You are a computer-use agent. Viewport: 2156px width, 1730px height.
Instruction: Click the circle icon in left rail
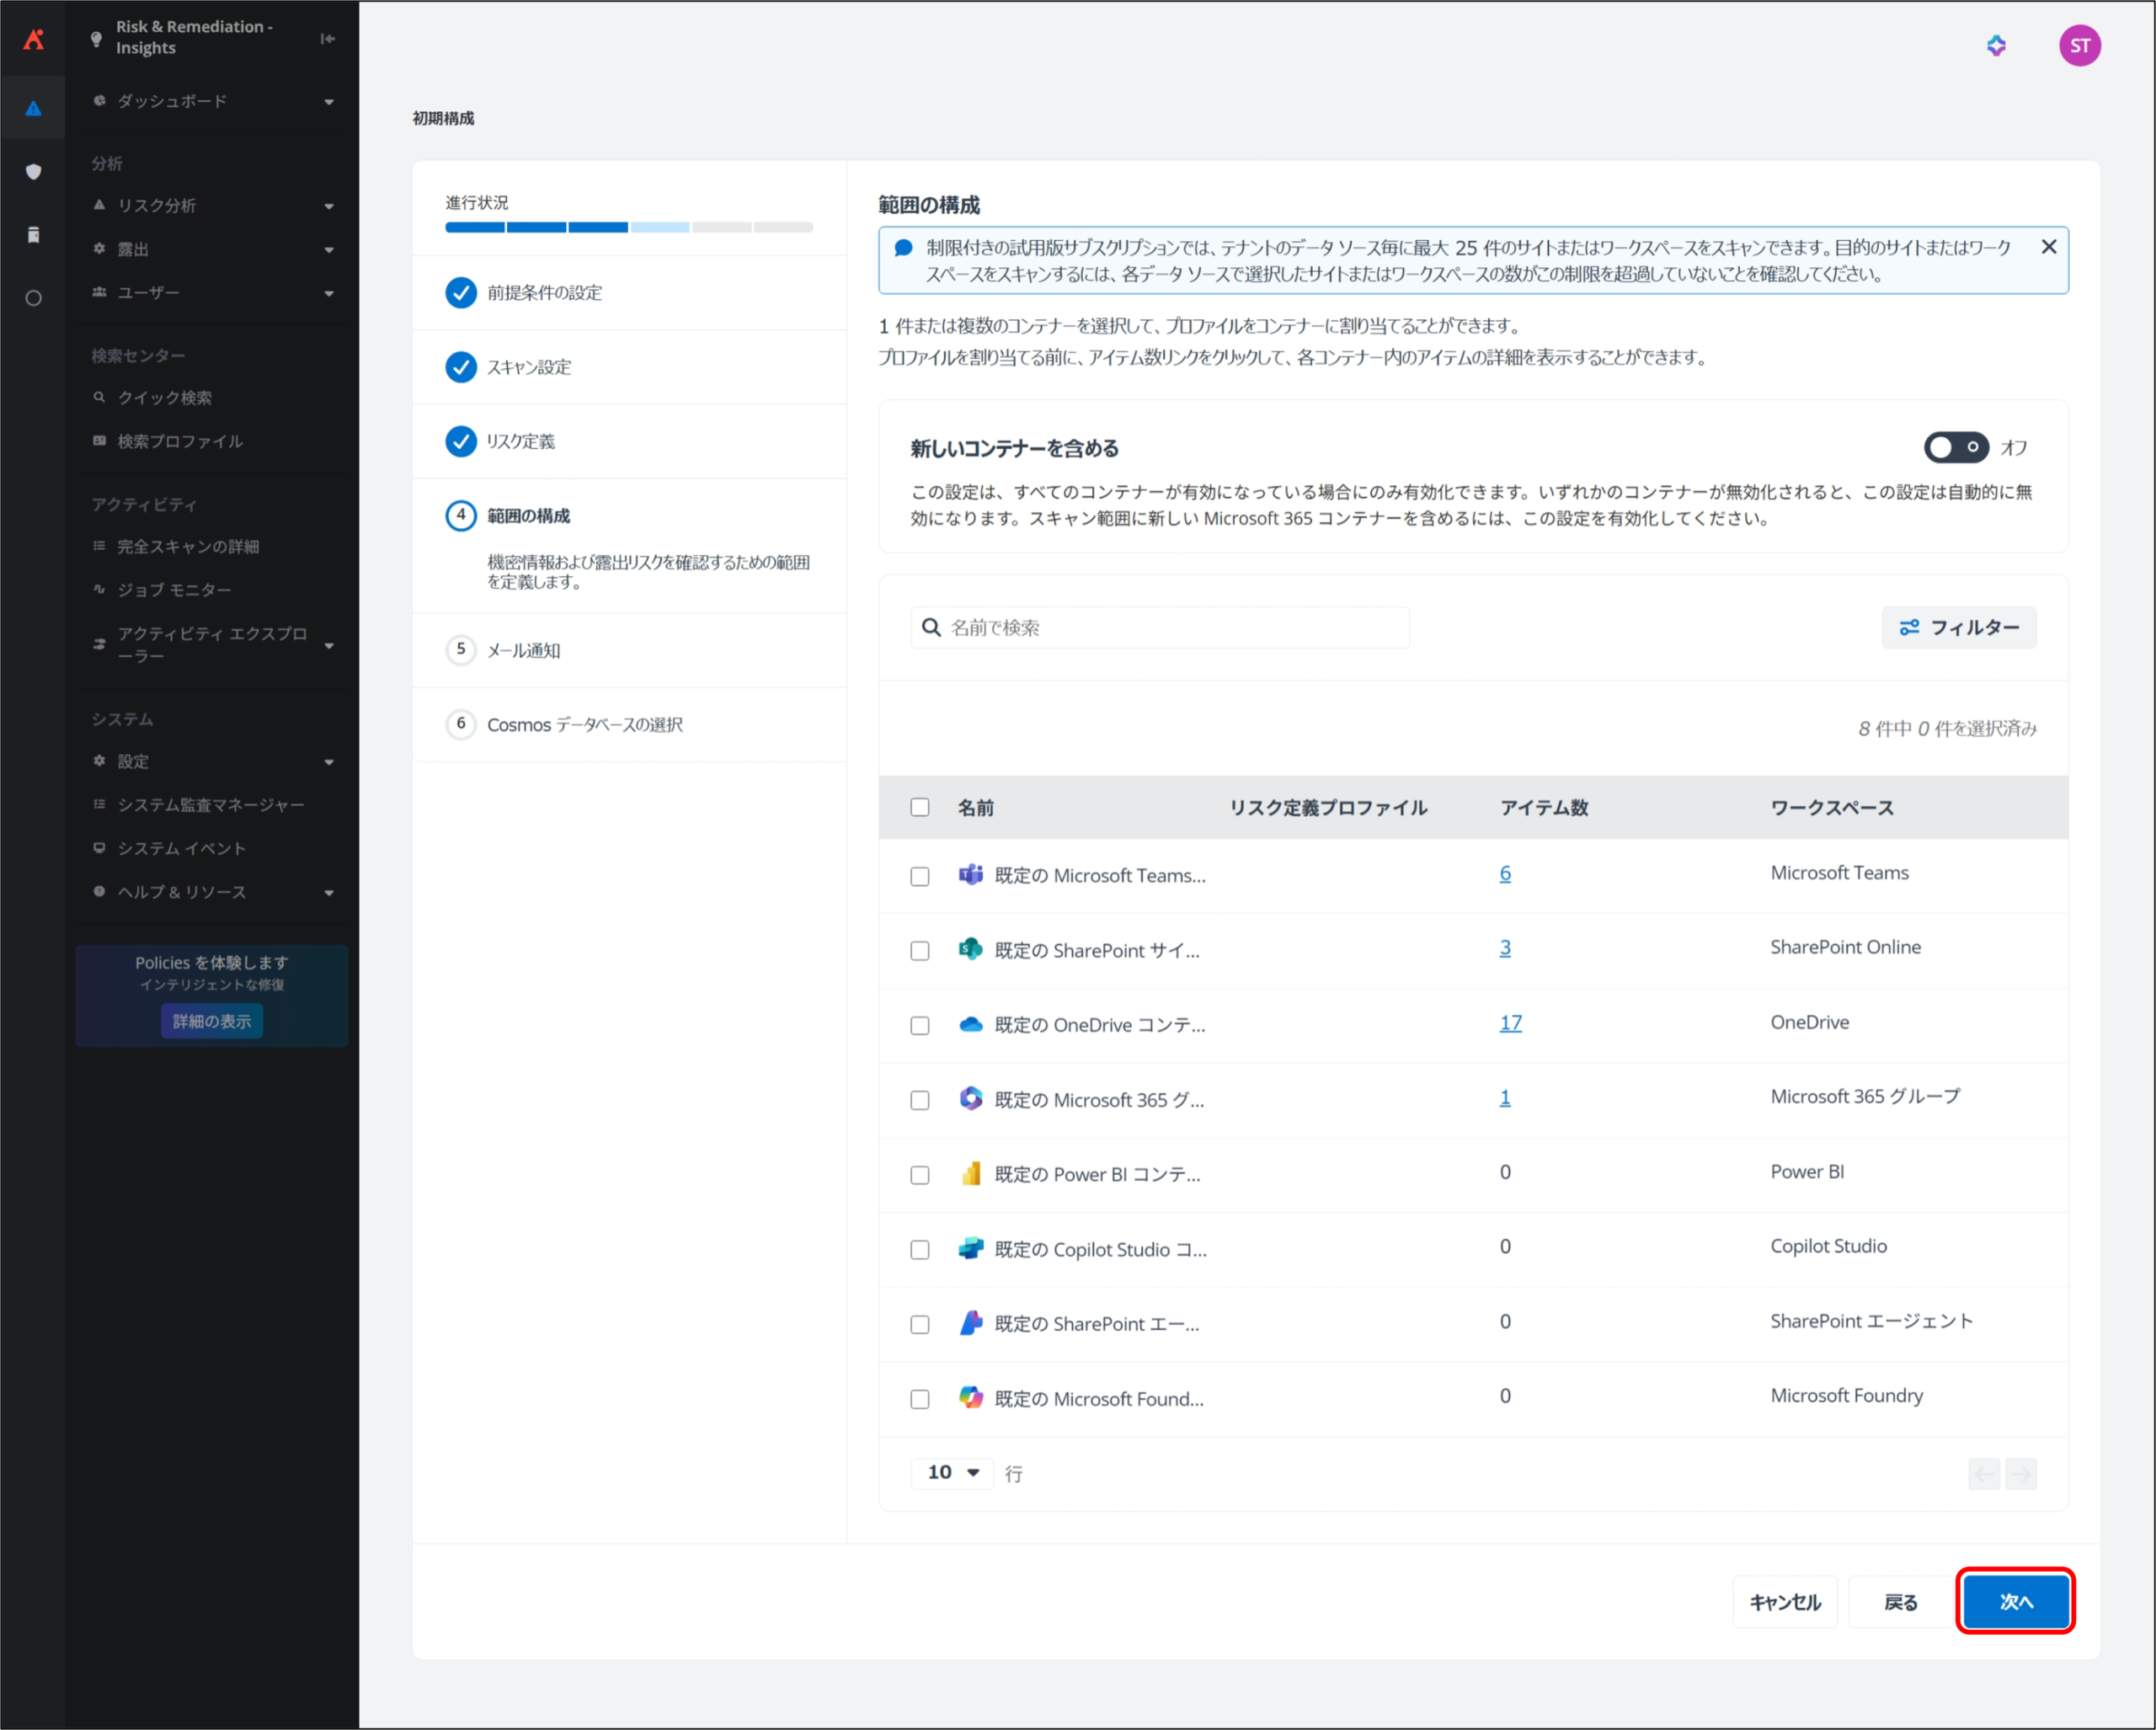tap(33, 298)
